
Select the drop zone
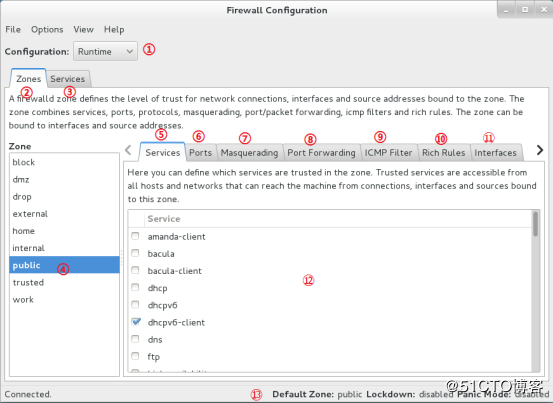64,197
